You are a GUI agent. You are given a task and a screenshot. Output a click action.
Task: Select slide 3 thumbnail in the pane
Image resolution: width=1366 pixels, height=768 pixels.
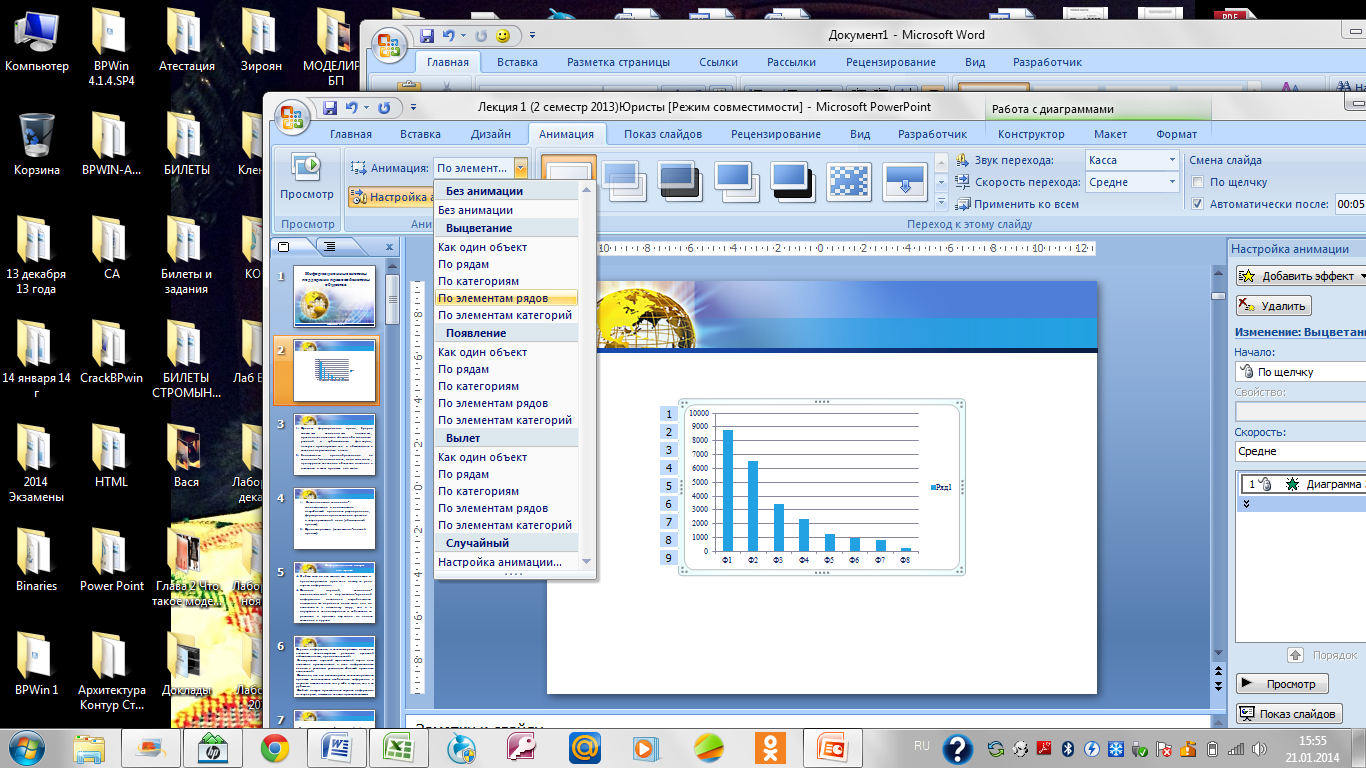coord(334,445)
